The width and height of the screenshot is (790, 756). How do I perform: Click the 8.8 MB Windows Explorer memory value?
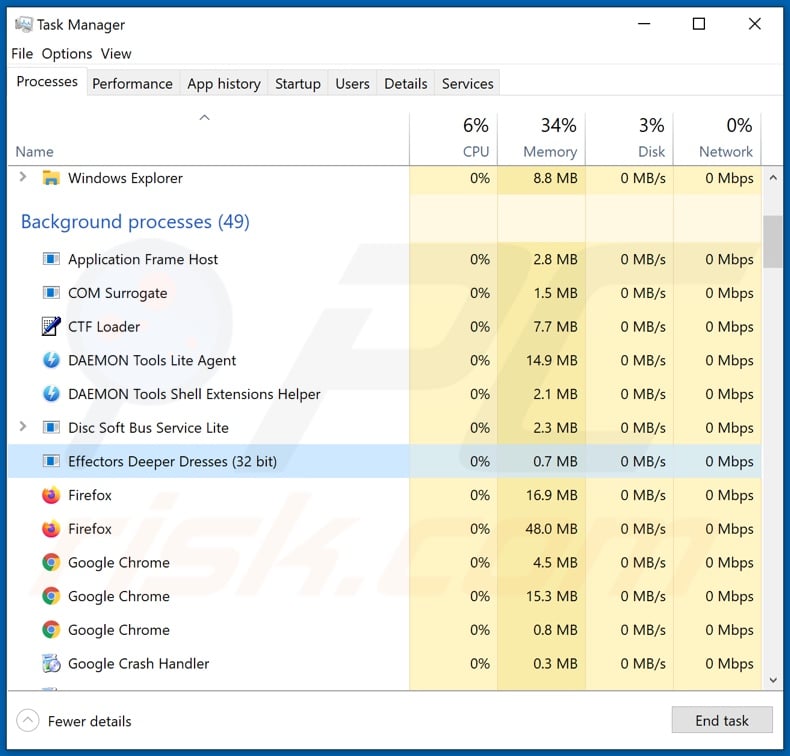click(x=555, y=178)
